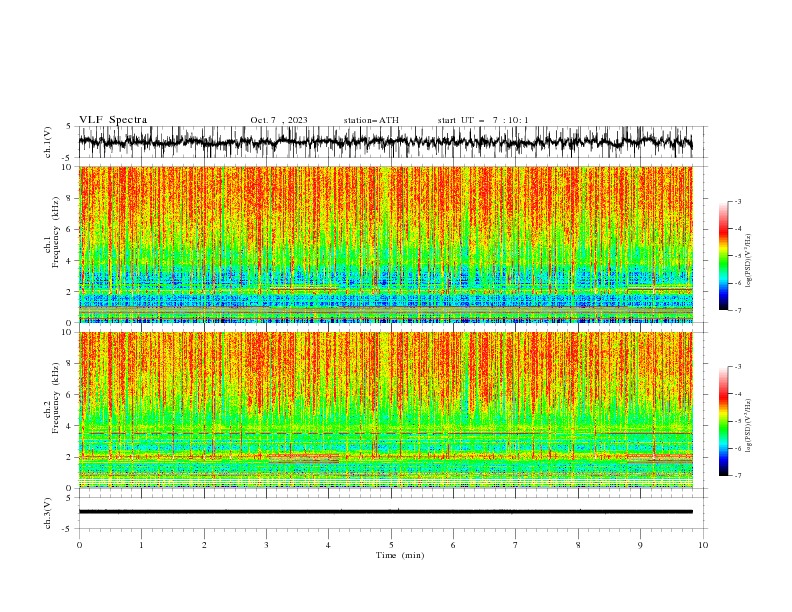Click the "-7" value on lower color bar
This screenshot has width=792, height=612.
[737, 476]
